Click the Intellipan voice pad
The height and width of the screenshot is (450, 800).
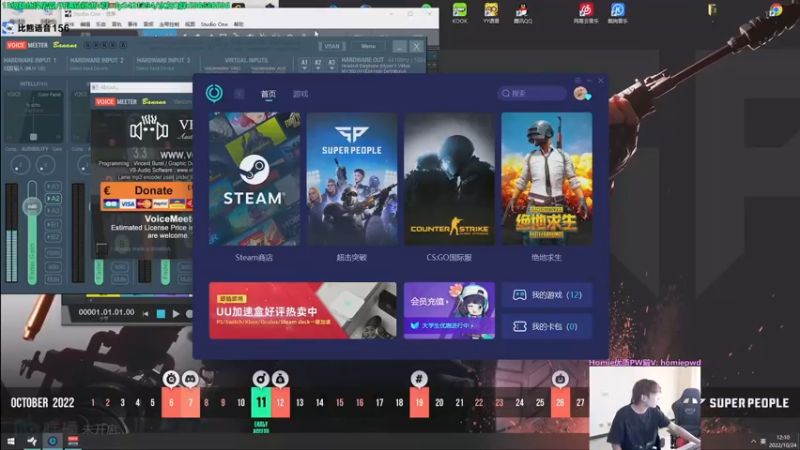pyautogui.click(x=33, y=116)
